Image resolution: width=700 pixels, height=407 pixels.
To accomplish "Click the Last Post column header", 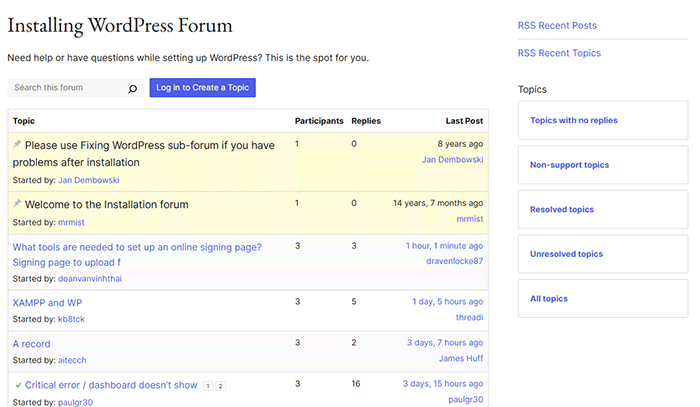I will click(464, 121).
